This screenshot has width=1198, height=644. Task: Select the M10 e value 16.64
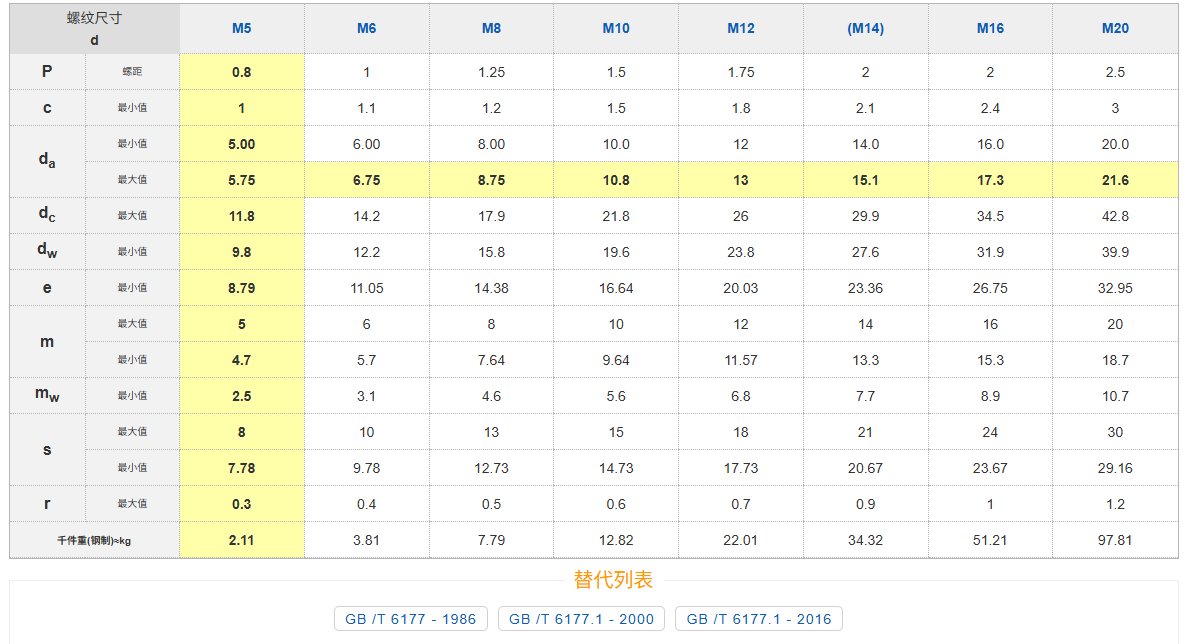616,288
